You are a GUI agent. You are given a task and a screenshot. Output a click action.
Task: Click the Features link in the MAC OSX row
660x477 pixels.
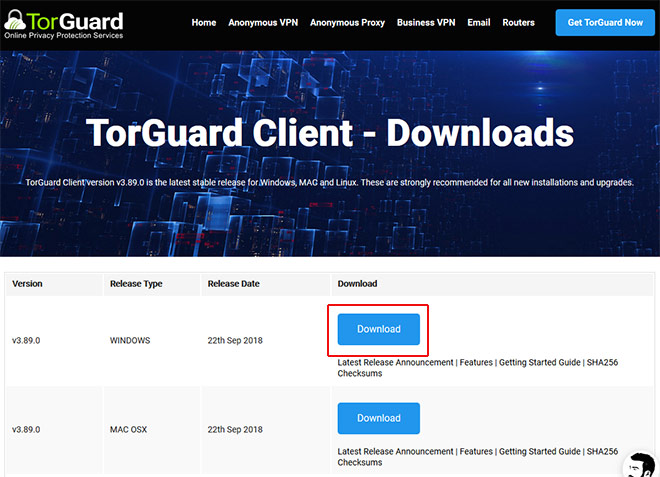click(x=476, y=451)
